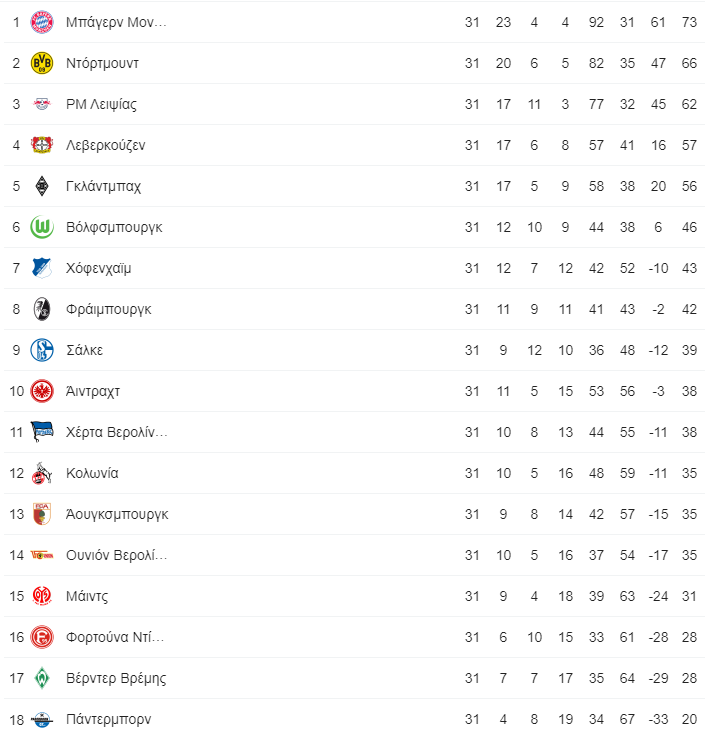Viewport: 725px width, 747px height.
Task: Open the Ντόρτμουντ team link
Action: click(102, 63)
